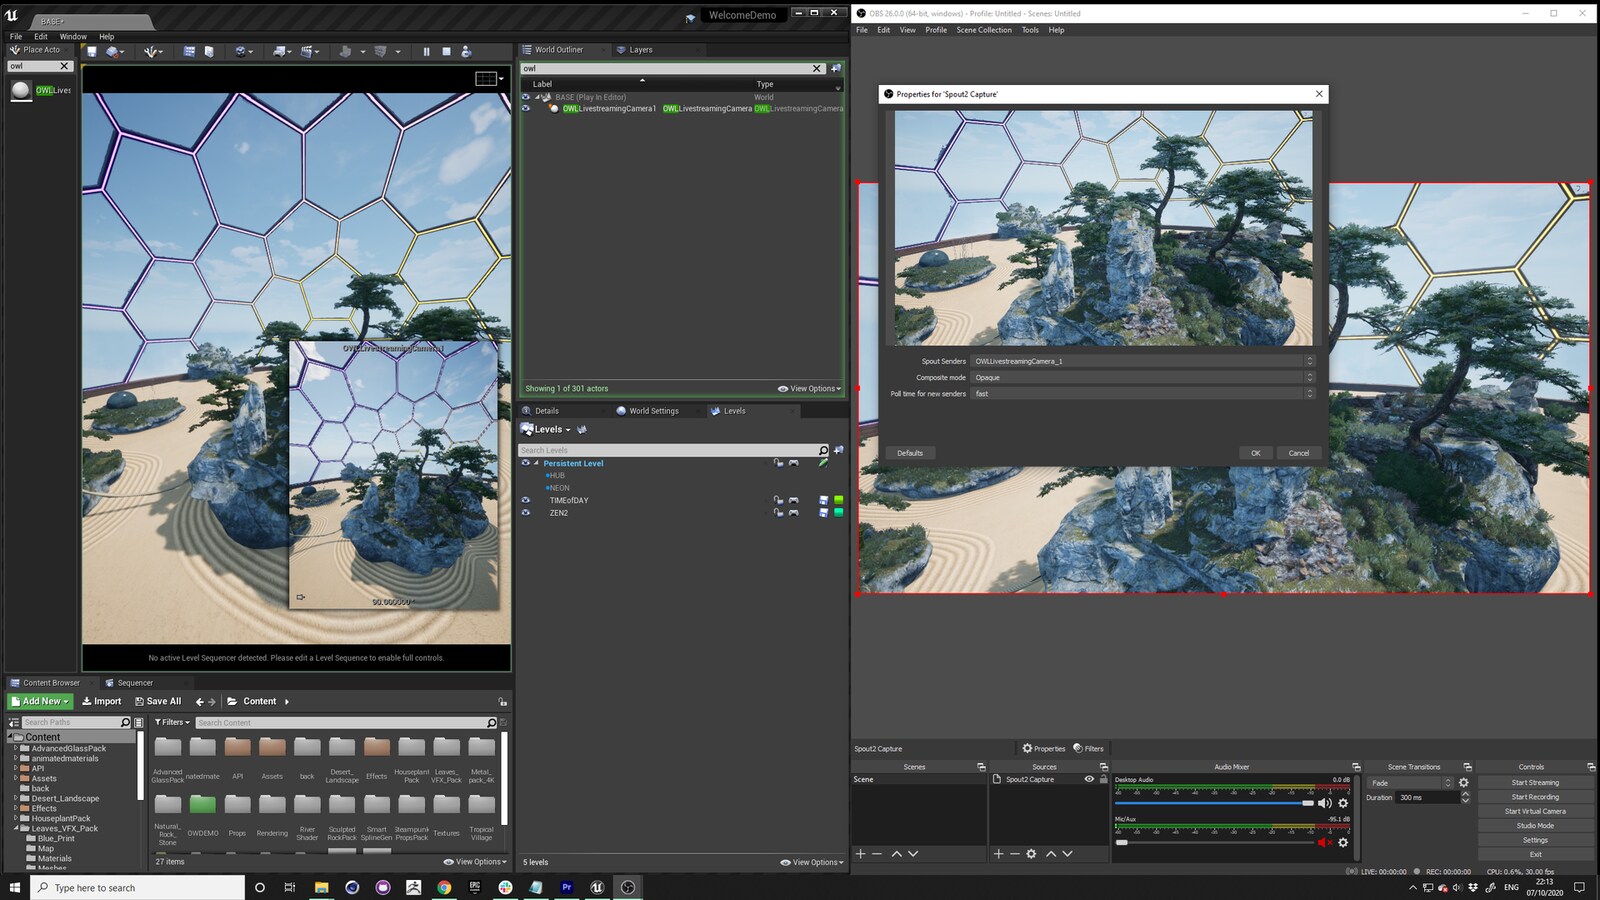
Task: Mute Desktop Audio speaker icon
Action: [1325, 803]
